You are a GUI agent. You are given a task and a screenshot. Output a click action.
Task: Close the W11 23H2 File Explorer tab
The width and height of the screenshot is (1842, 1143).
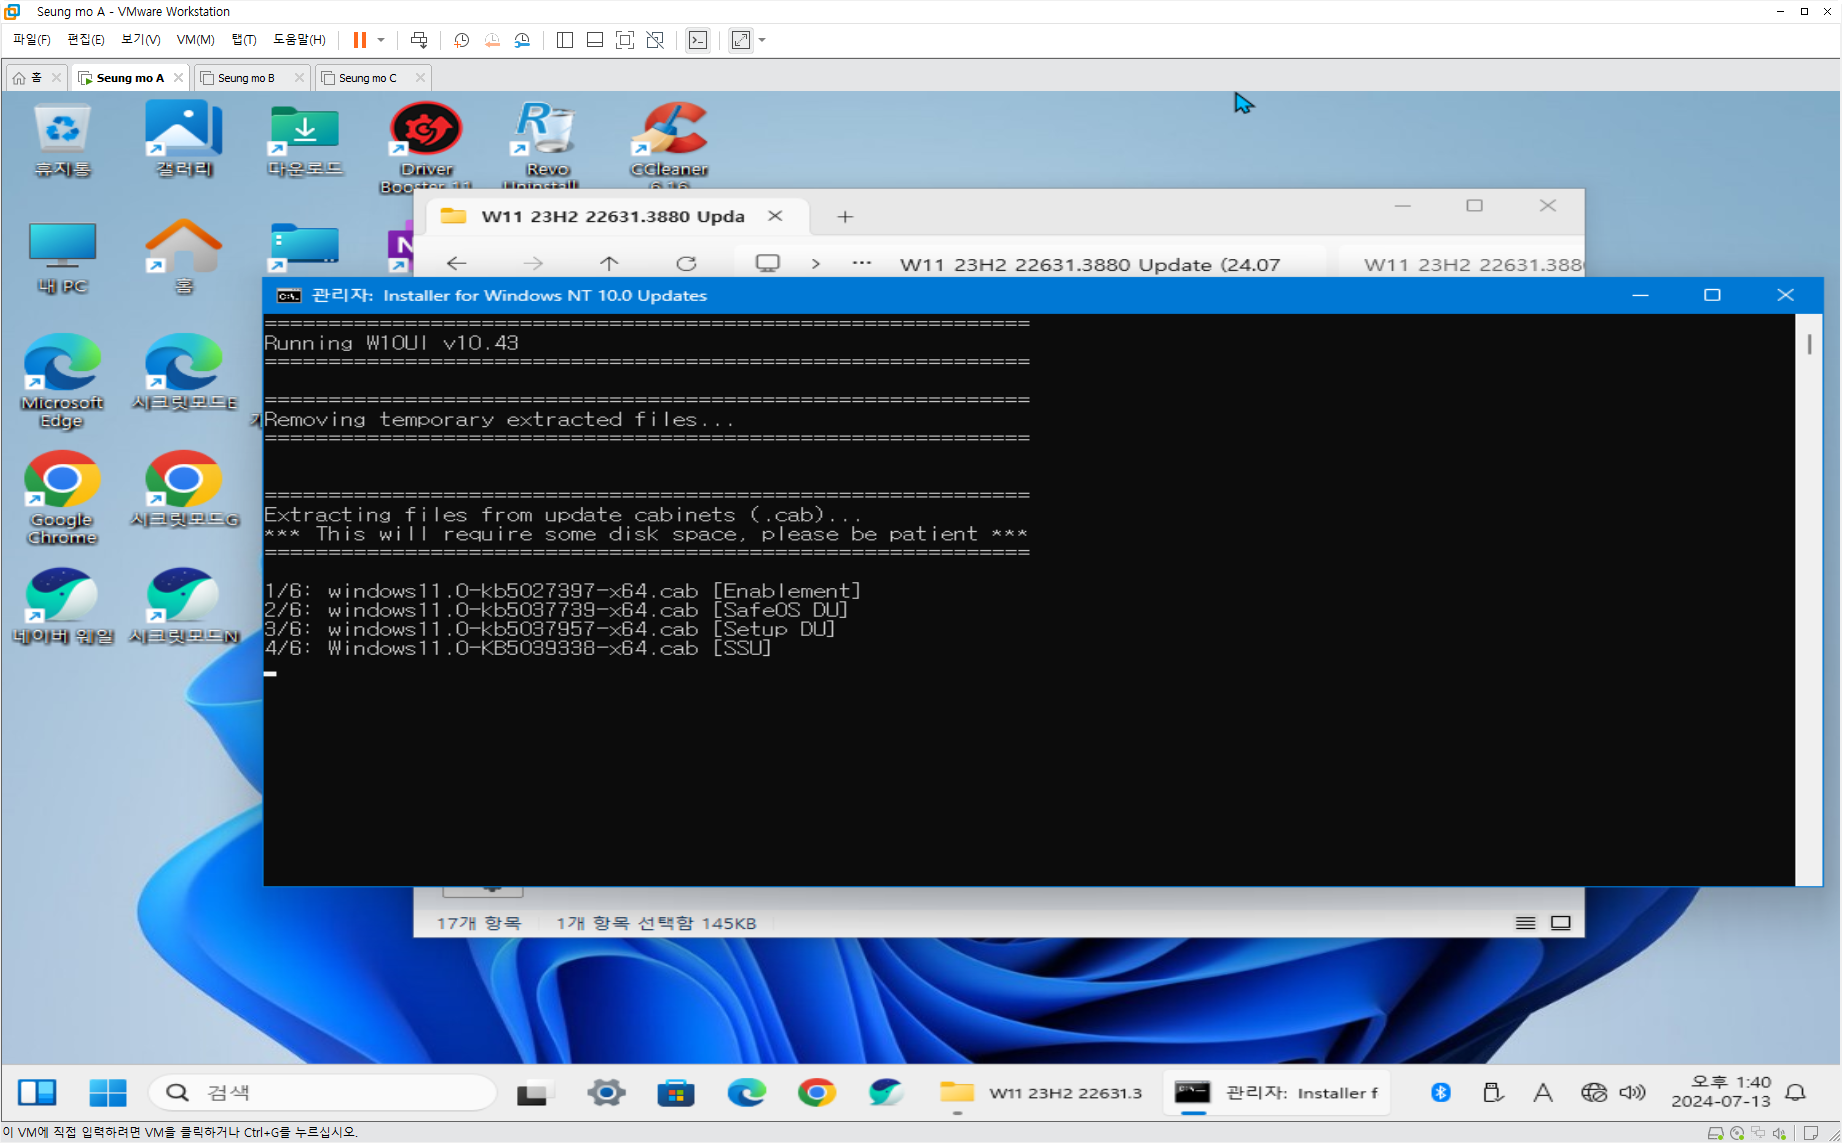coord(775,216)
